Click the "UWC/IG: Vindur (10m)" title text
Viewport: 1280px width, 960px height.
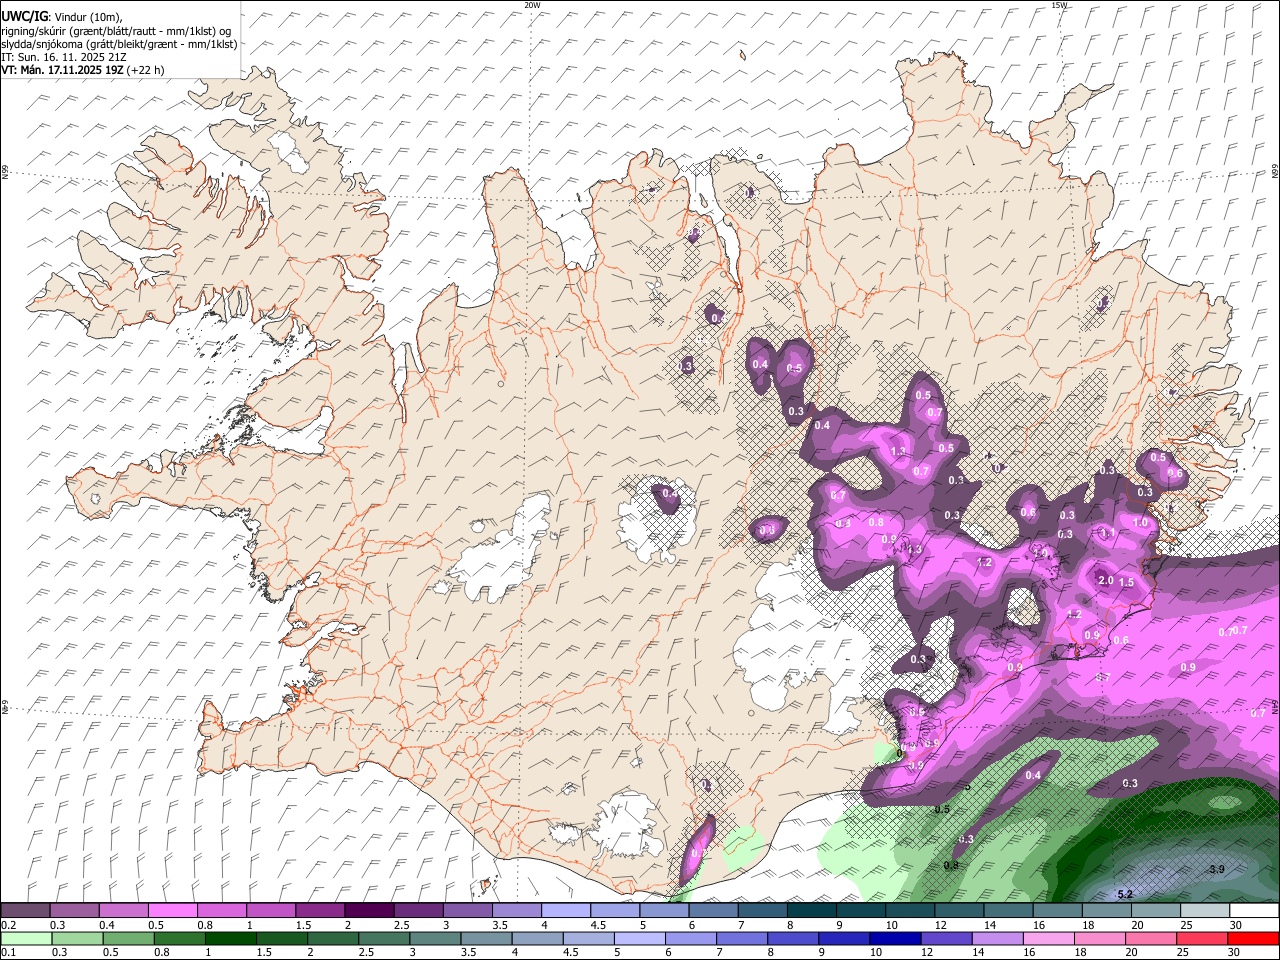[62, 16]
